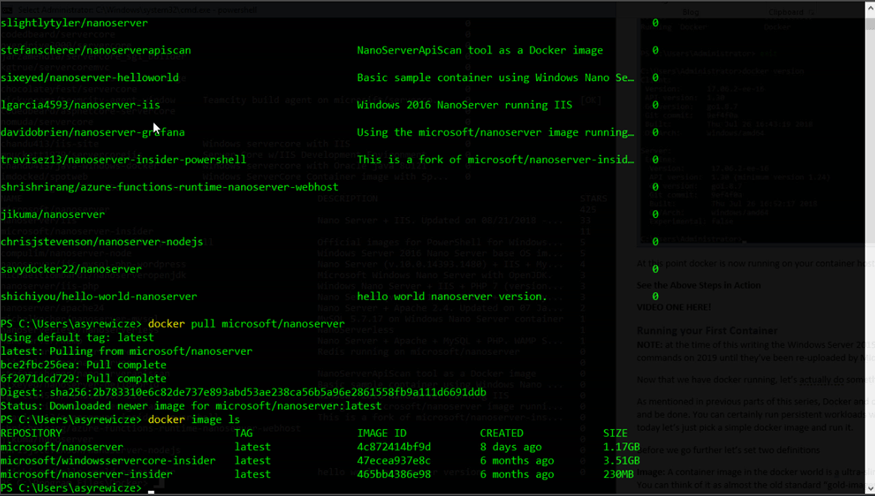Click the 'Using default tag: latest' line
This screenshot has width=875, height=496.
[77, 338]
